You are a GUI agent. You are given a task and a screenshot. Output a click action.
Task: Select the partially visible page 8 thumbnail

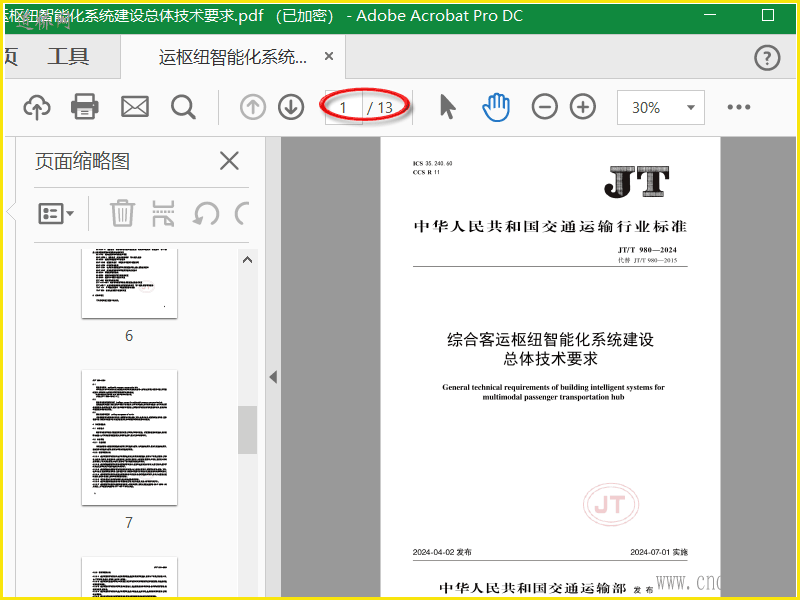tap(130, 577)
